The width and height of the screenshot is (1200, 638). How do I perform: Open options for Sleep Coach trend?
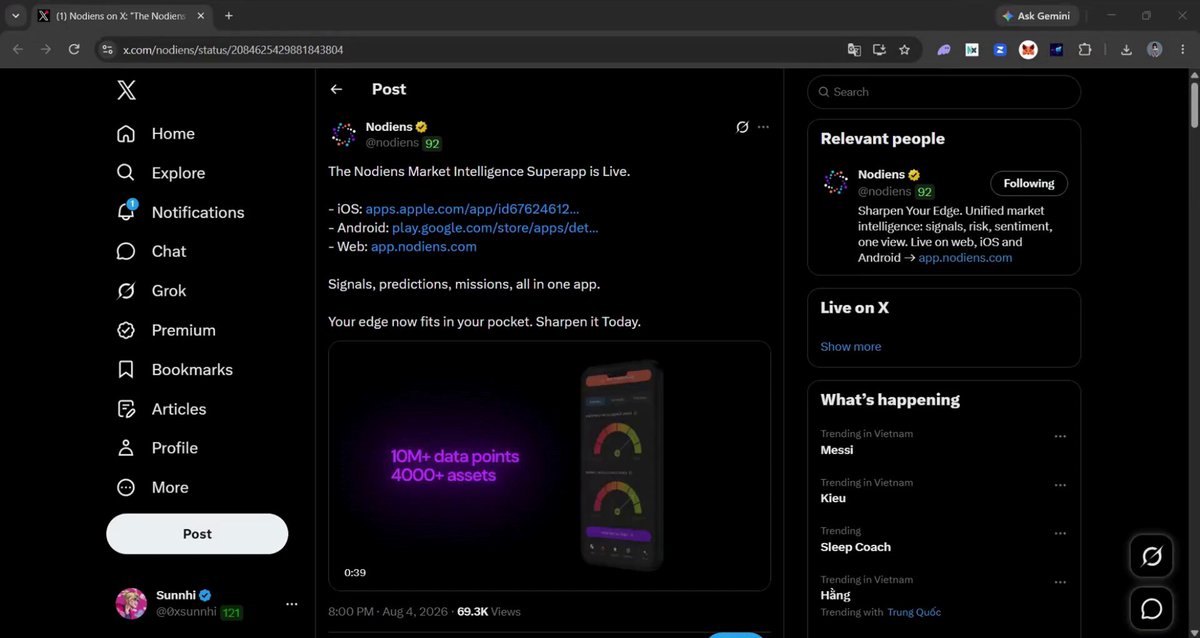coord(1060,533)
